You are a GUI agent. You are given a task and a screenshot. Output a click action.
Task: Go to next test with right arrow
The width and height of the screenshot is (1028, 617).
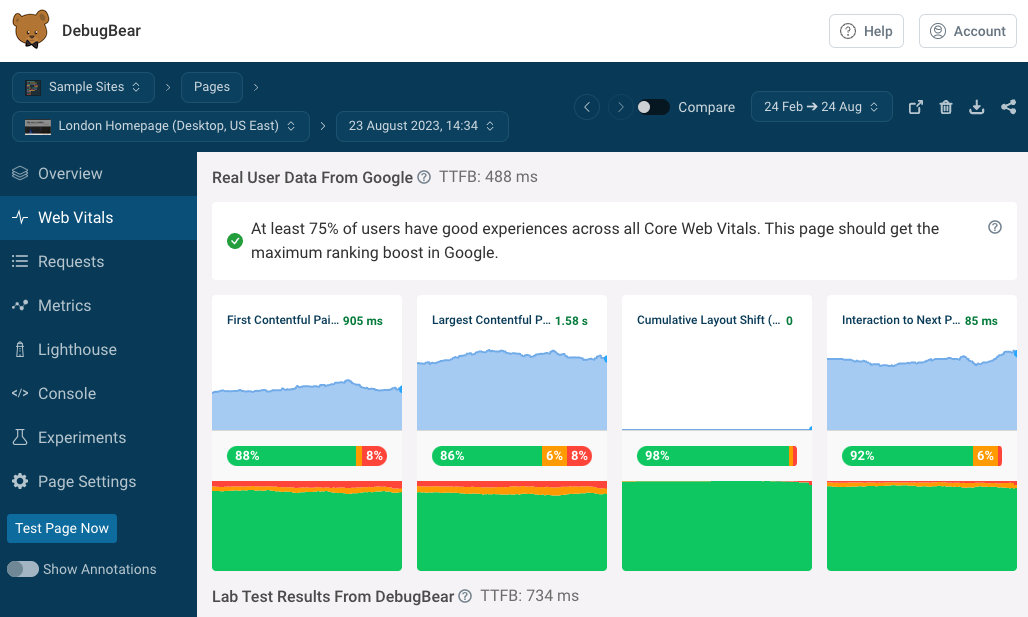(x=620, y=107)
